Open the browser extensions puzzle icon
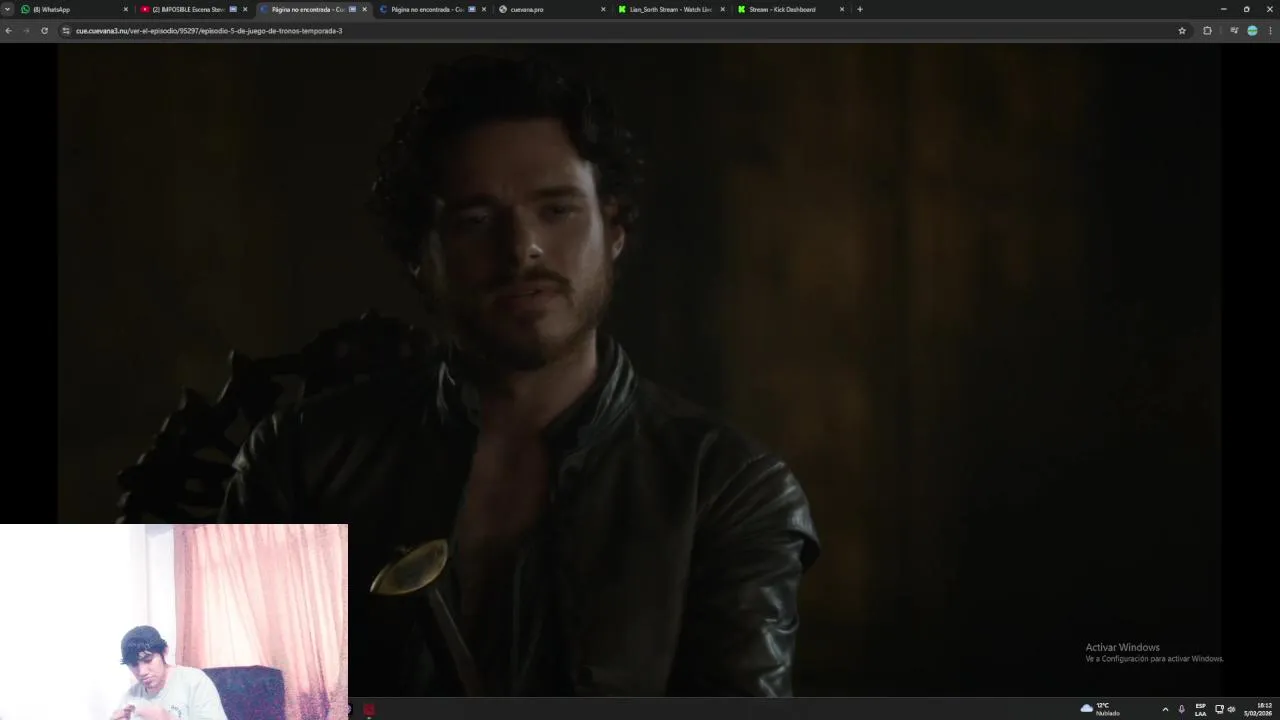1280x720 pixels. coord(1207,31)
